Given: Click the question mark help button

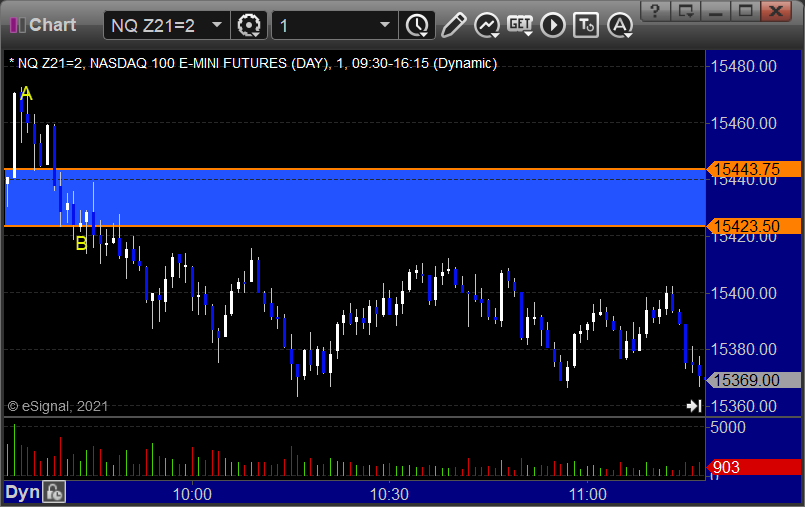Looking at the screenshot, I should (655, 10).
